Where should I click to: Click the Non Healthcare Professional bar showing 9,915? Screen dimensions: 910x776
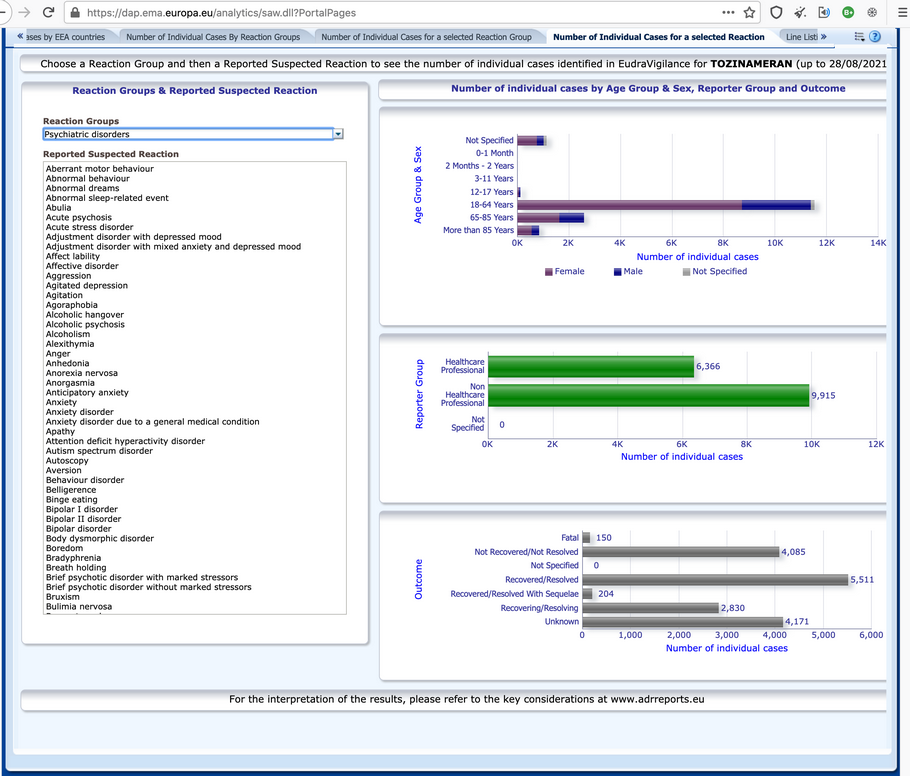pyautogui.click(x=648, y=395)
